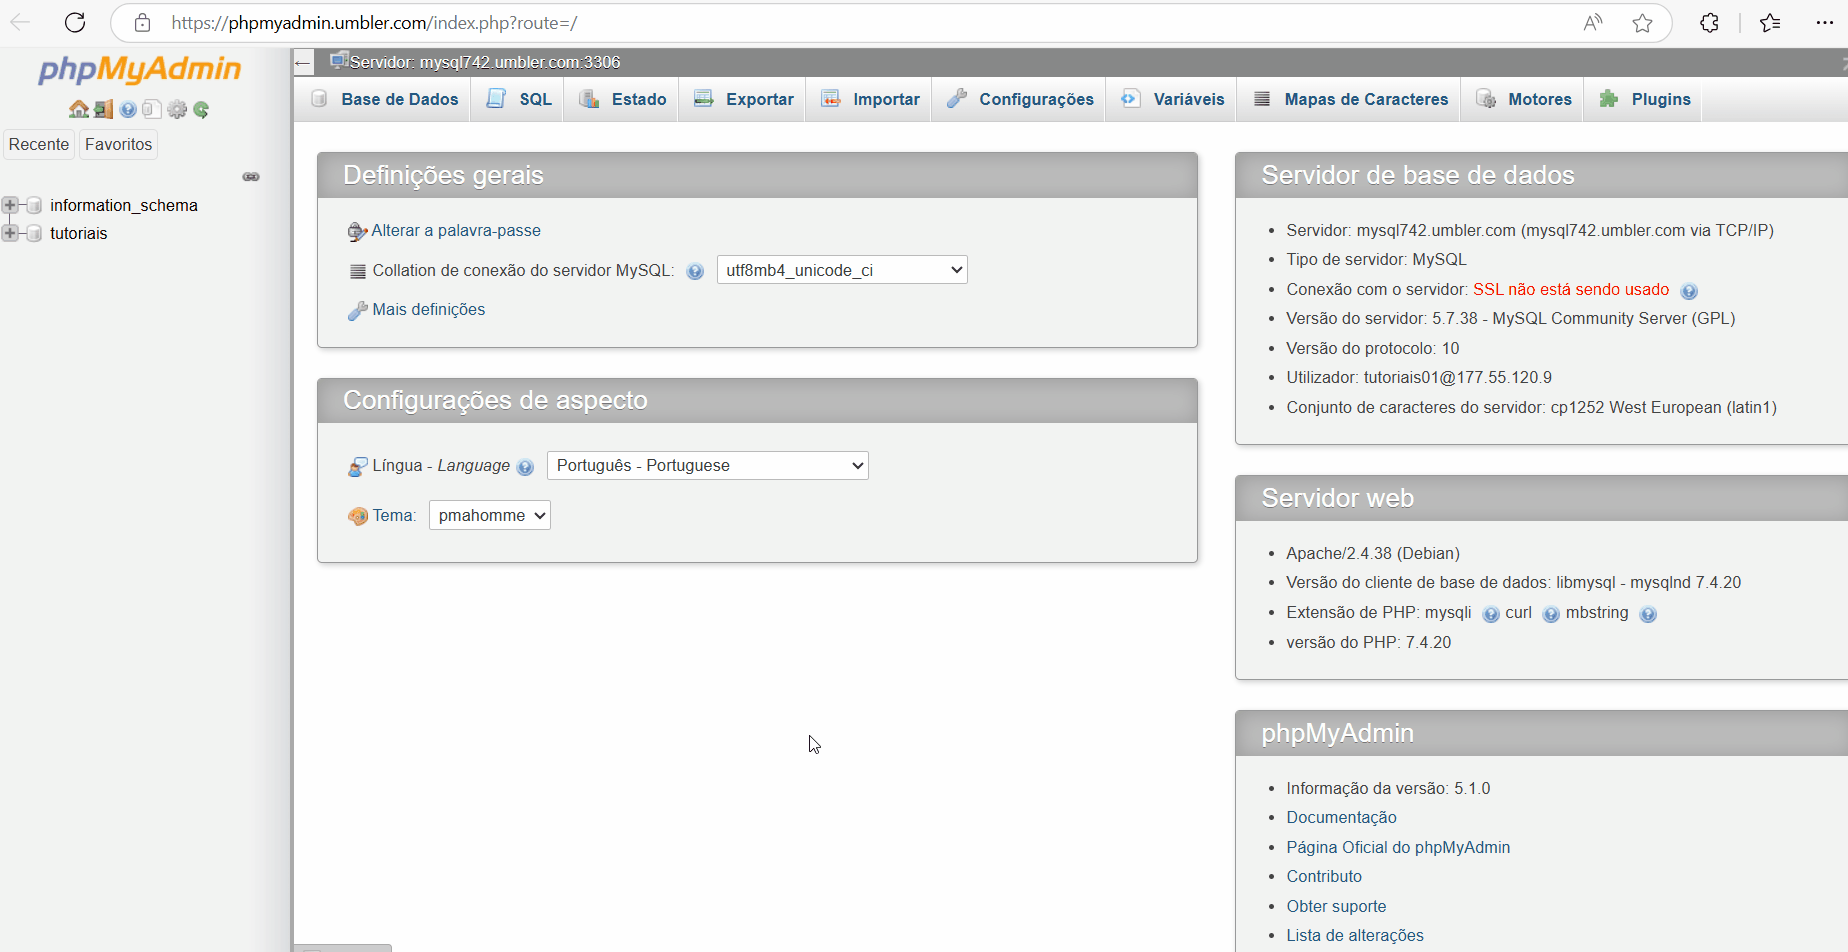Expand the tutoriais database node

[11, 233]
